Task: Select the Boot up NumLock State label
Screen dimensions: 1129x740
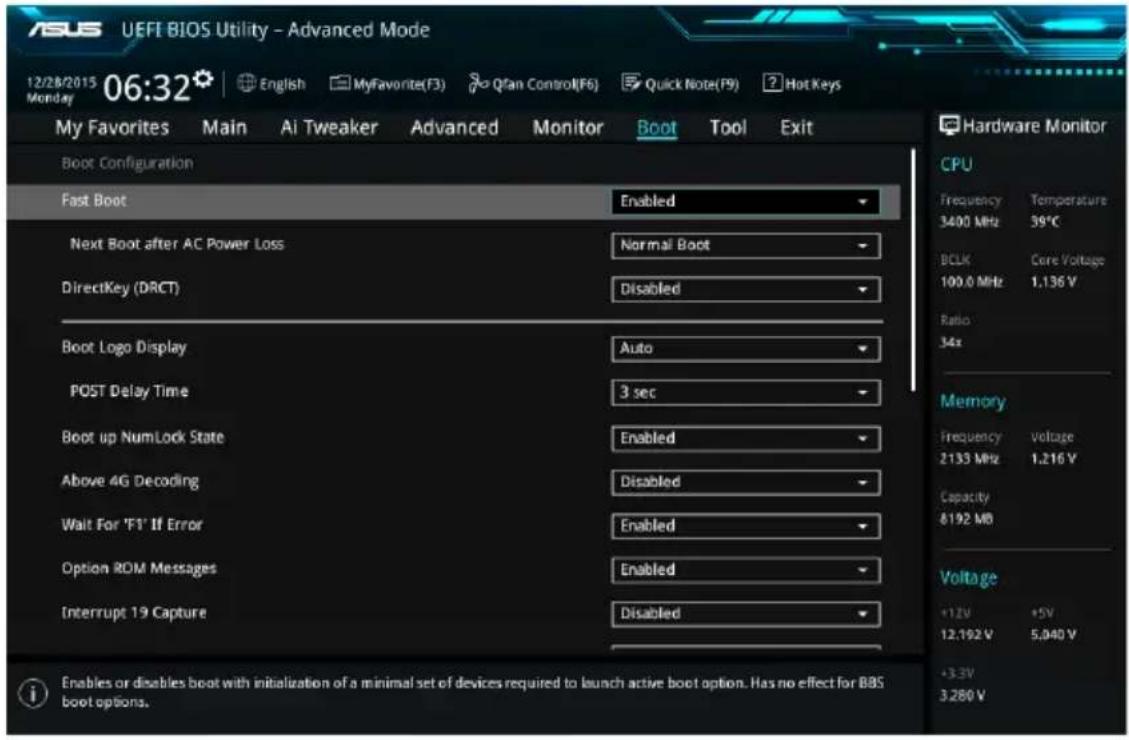Action: (x=143, y=438)
